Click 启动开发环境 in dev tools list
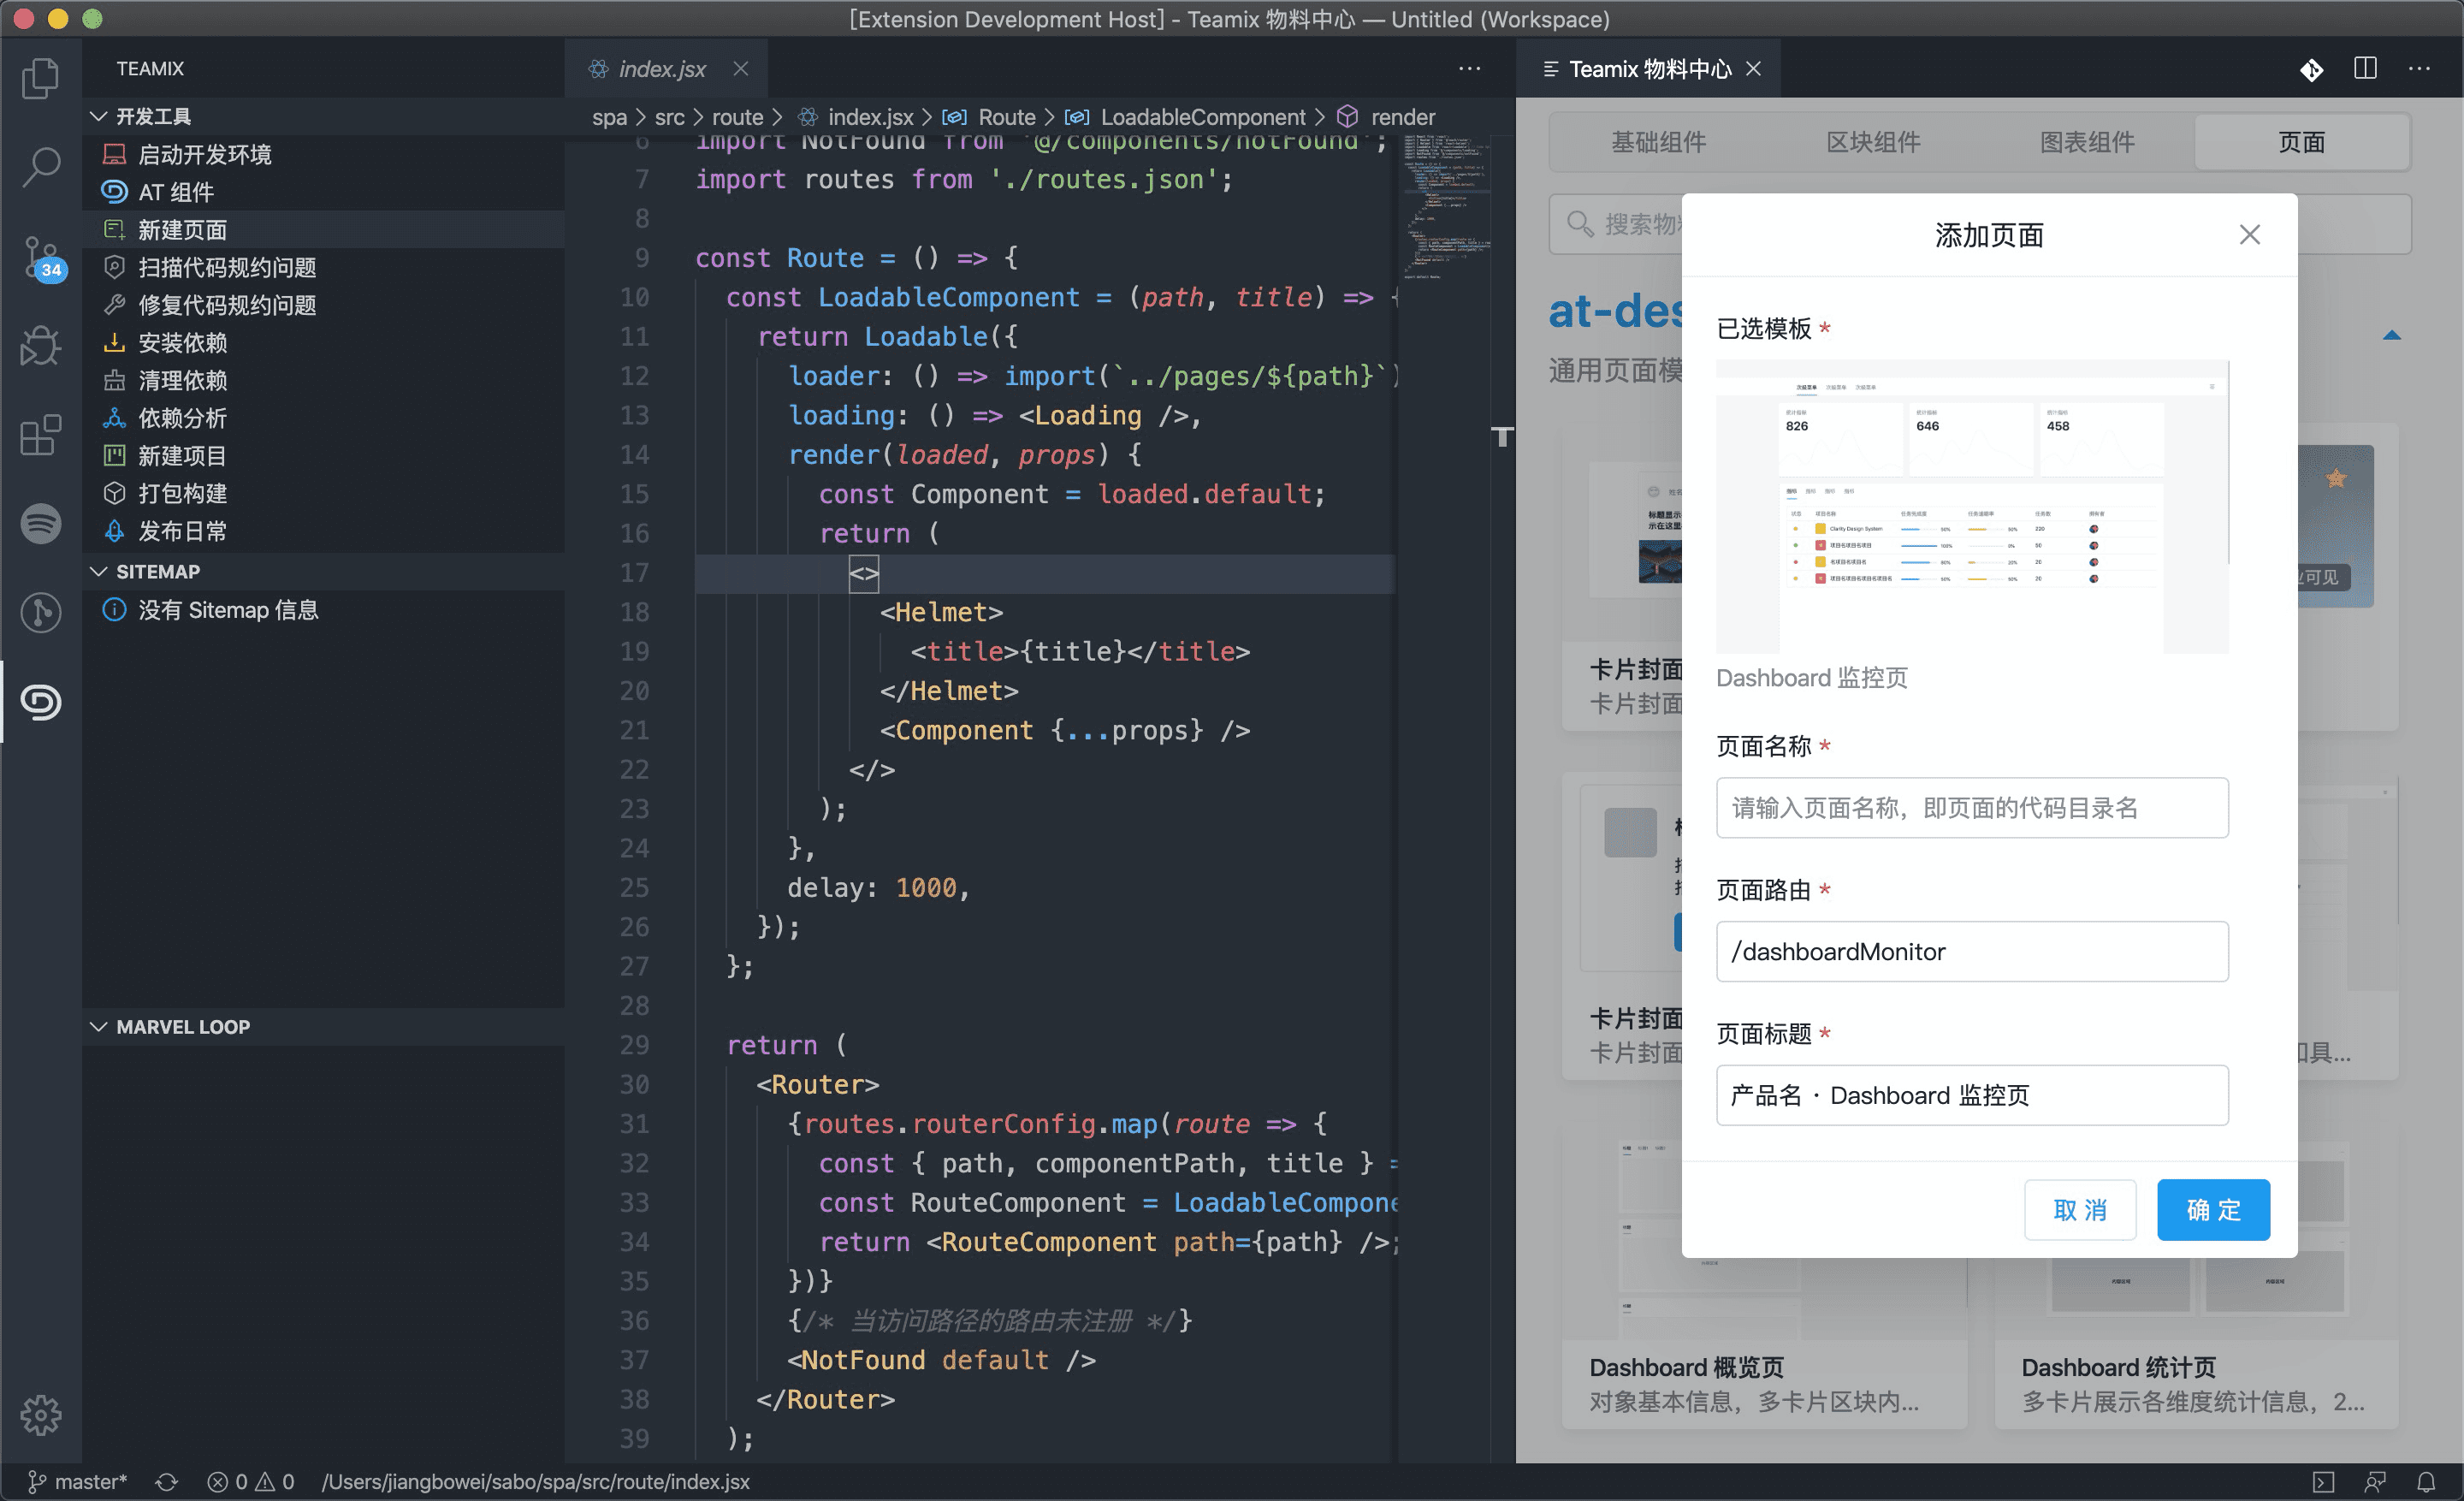 tap(323, 154)
